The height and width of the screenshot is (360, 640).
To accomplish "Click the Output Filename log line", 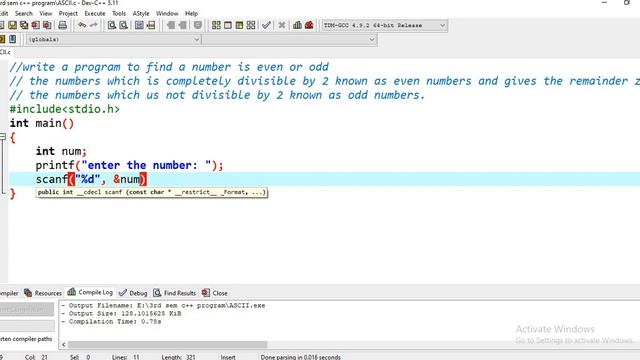I will click(163, 305).
